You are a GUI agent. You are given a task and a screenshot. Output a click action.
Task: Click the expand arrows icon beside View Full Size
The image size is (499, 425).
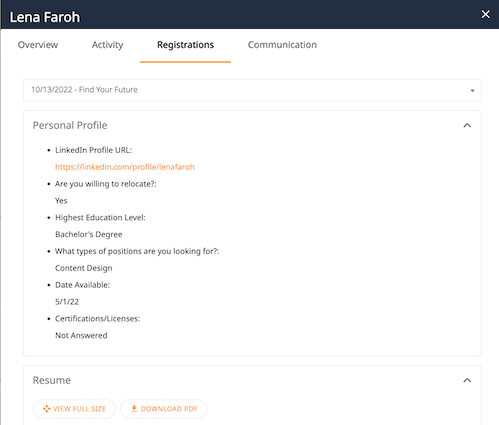[x=46, y=409]
